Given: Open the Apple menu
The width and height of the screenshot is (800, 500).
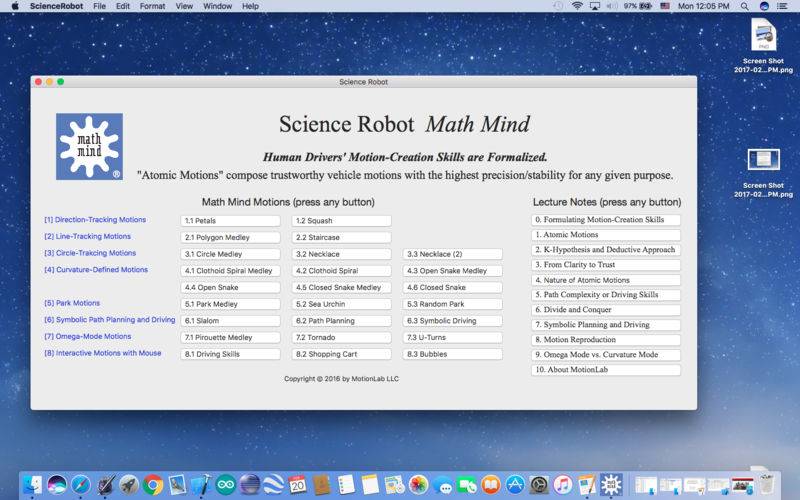Looking at the screenshot, I should pyautogui.click(x=15, y=6).
